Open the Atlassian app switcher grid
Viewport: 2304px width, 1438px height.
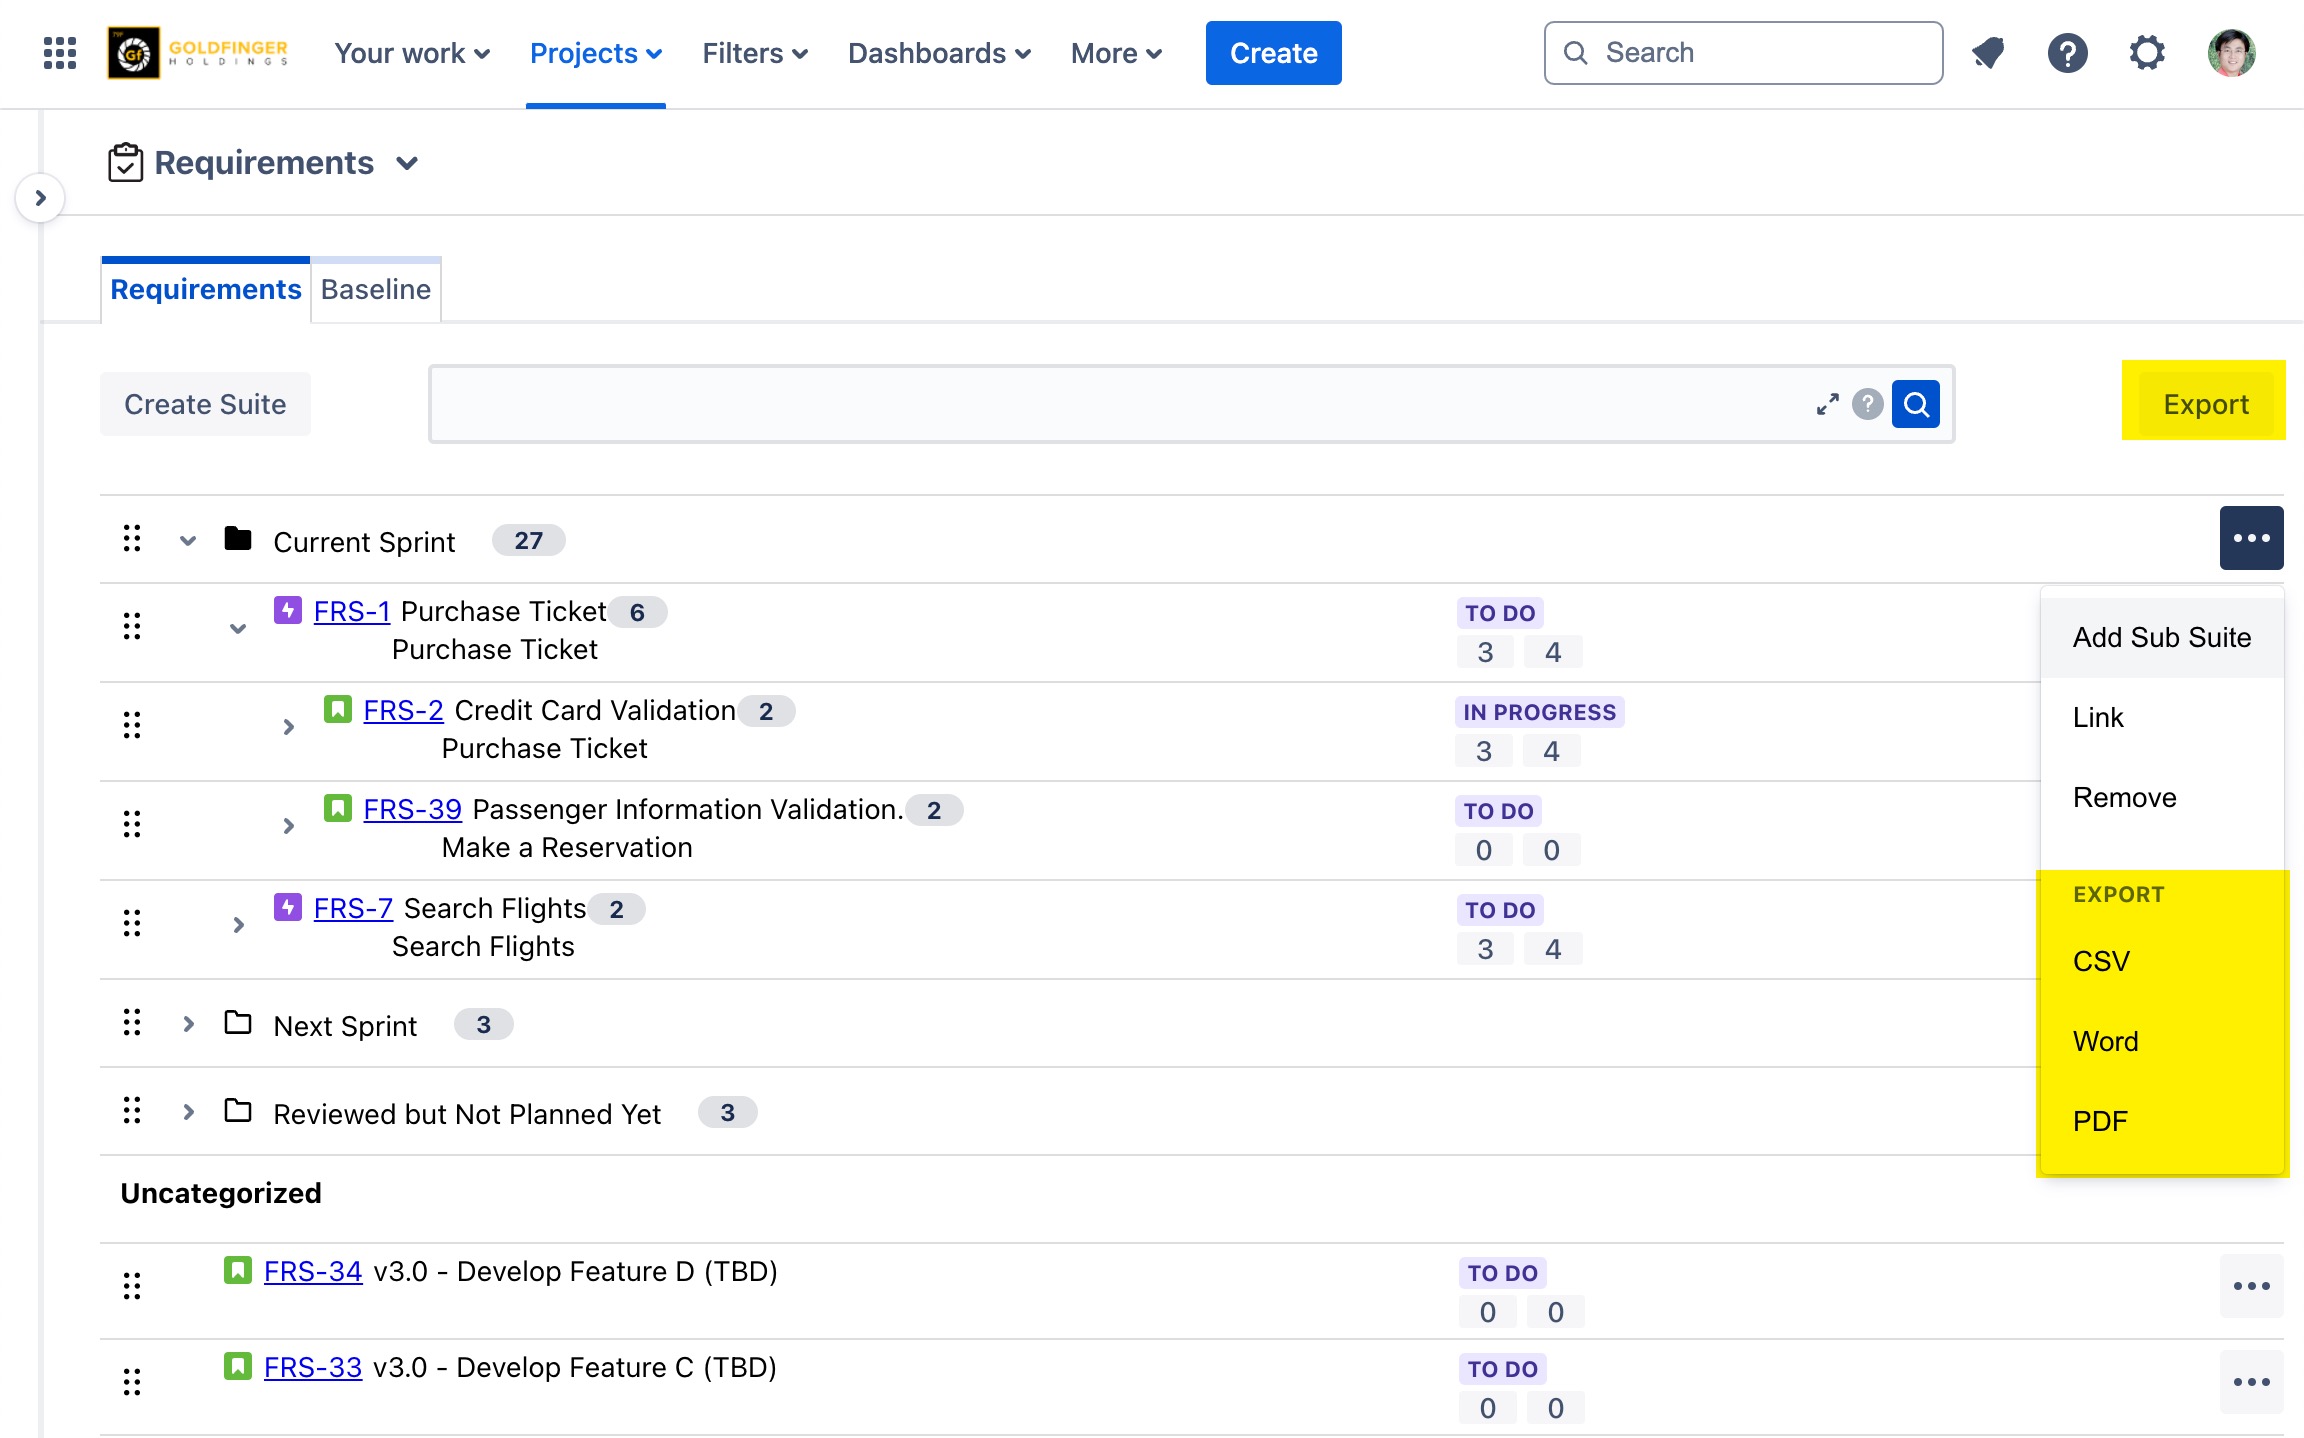click(59, 53)
